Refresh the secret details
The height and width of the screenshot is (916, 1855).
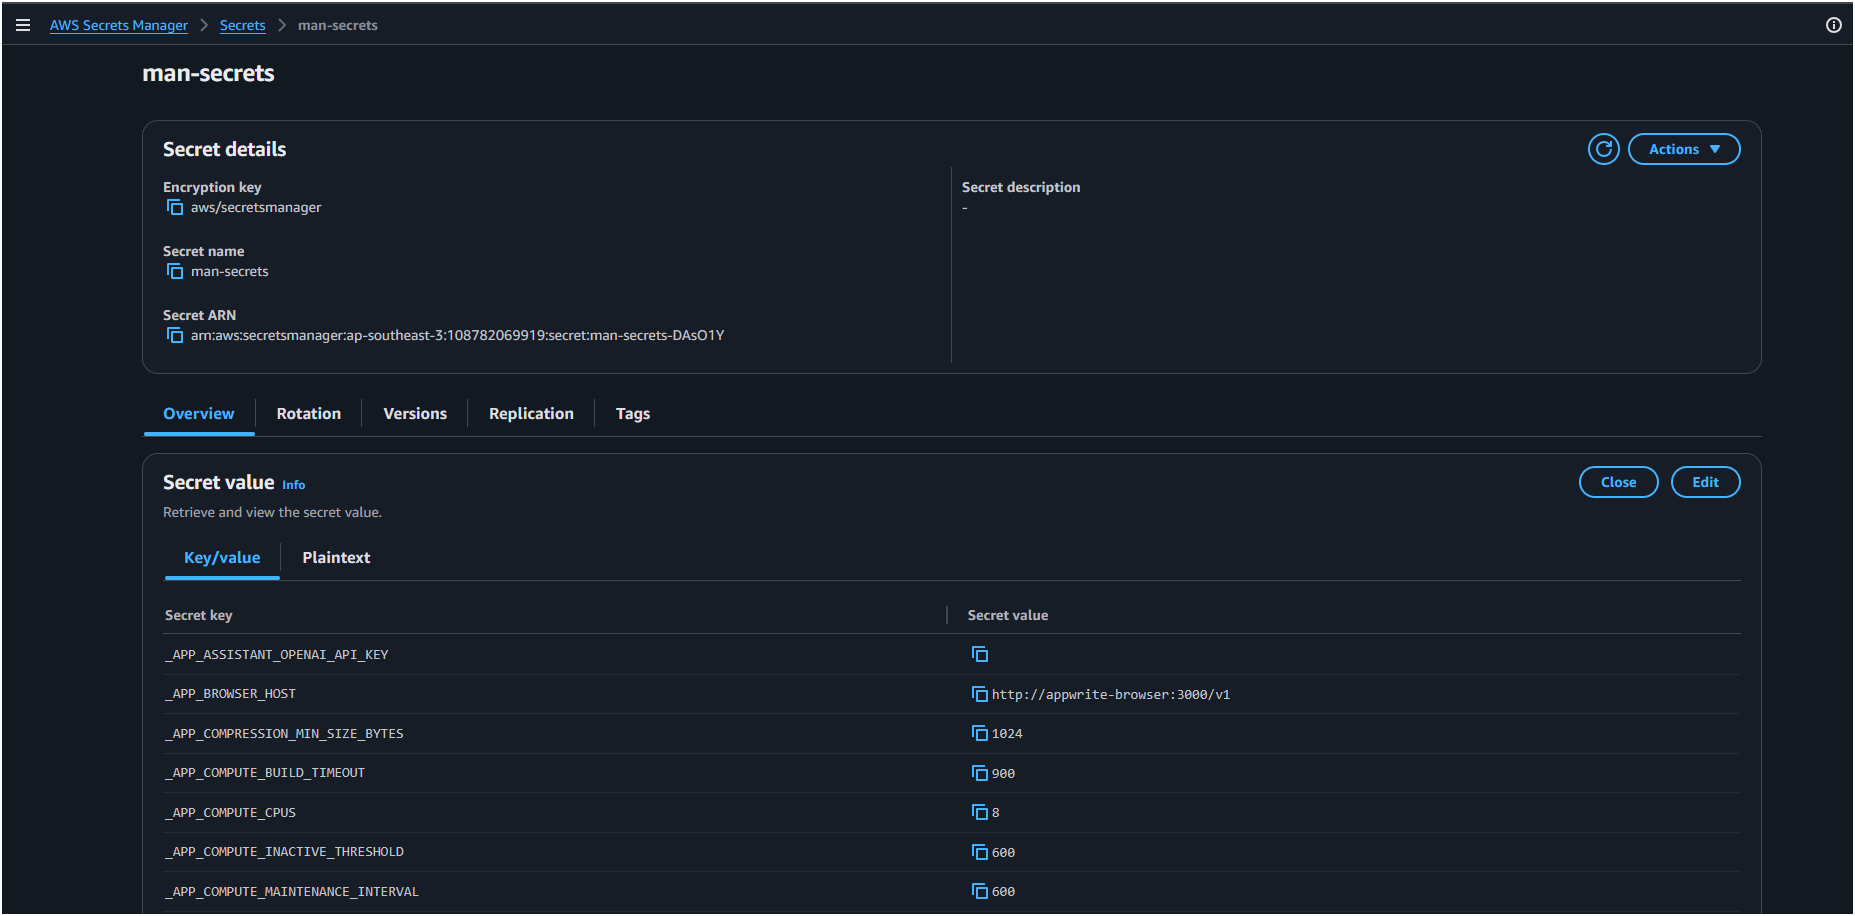pos(1603,149)
